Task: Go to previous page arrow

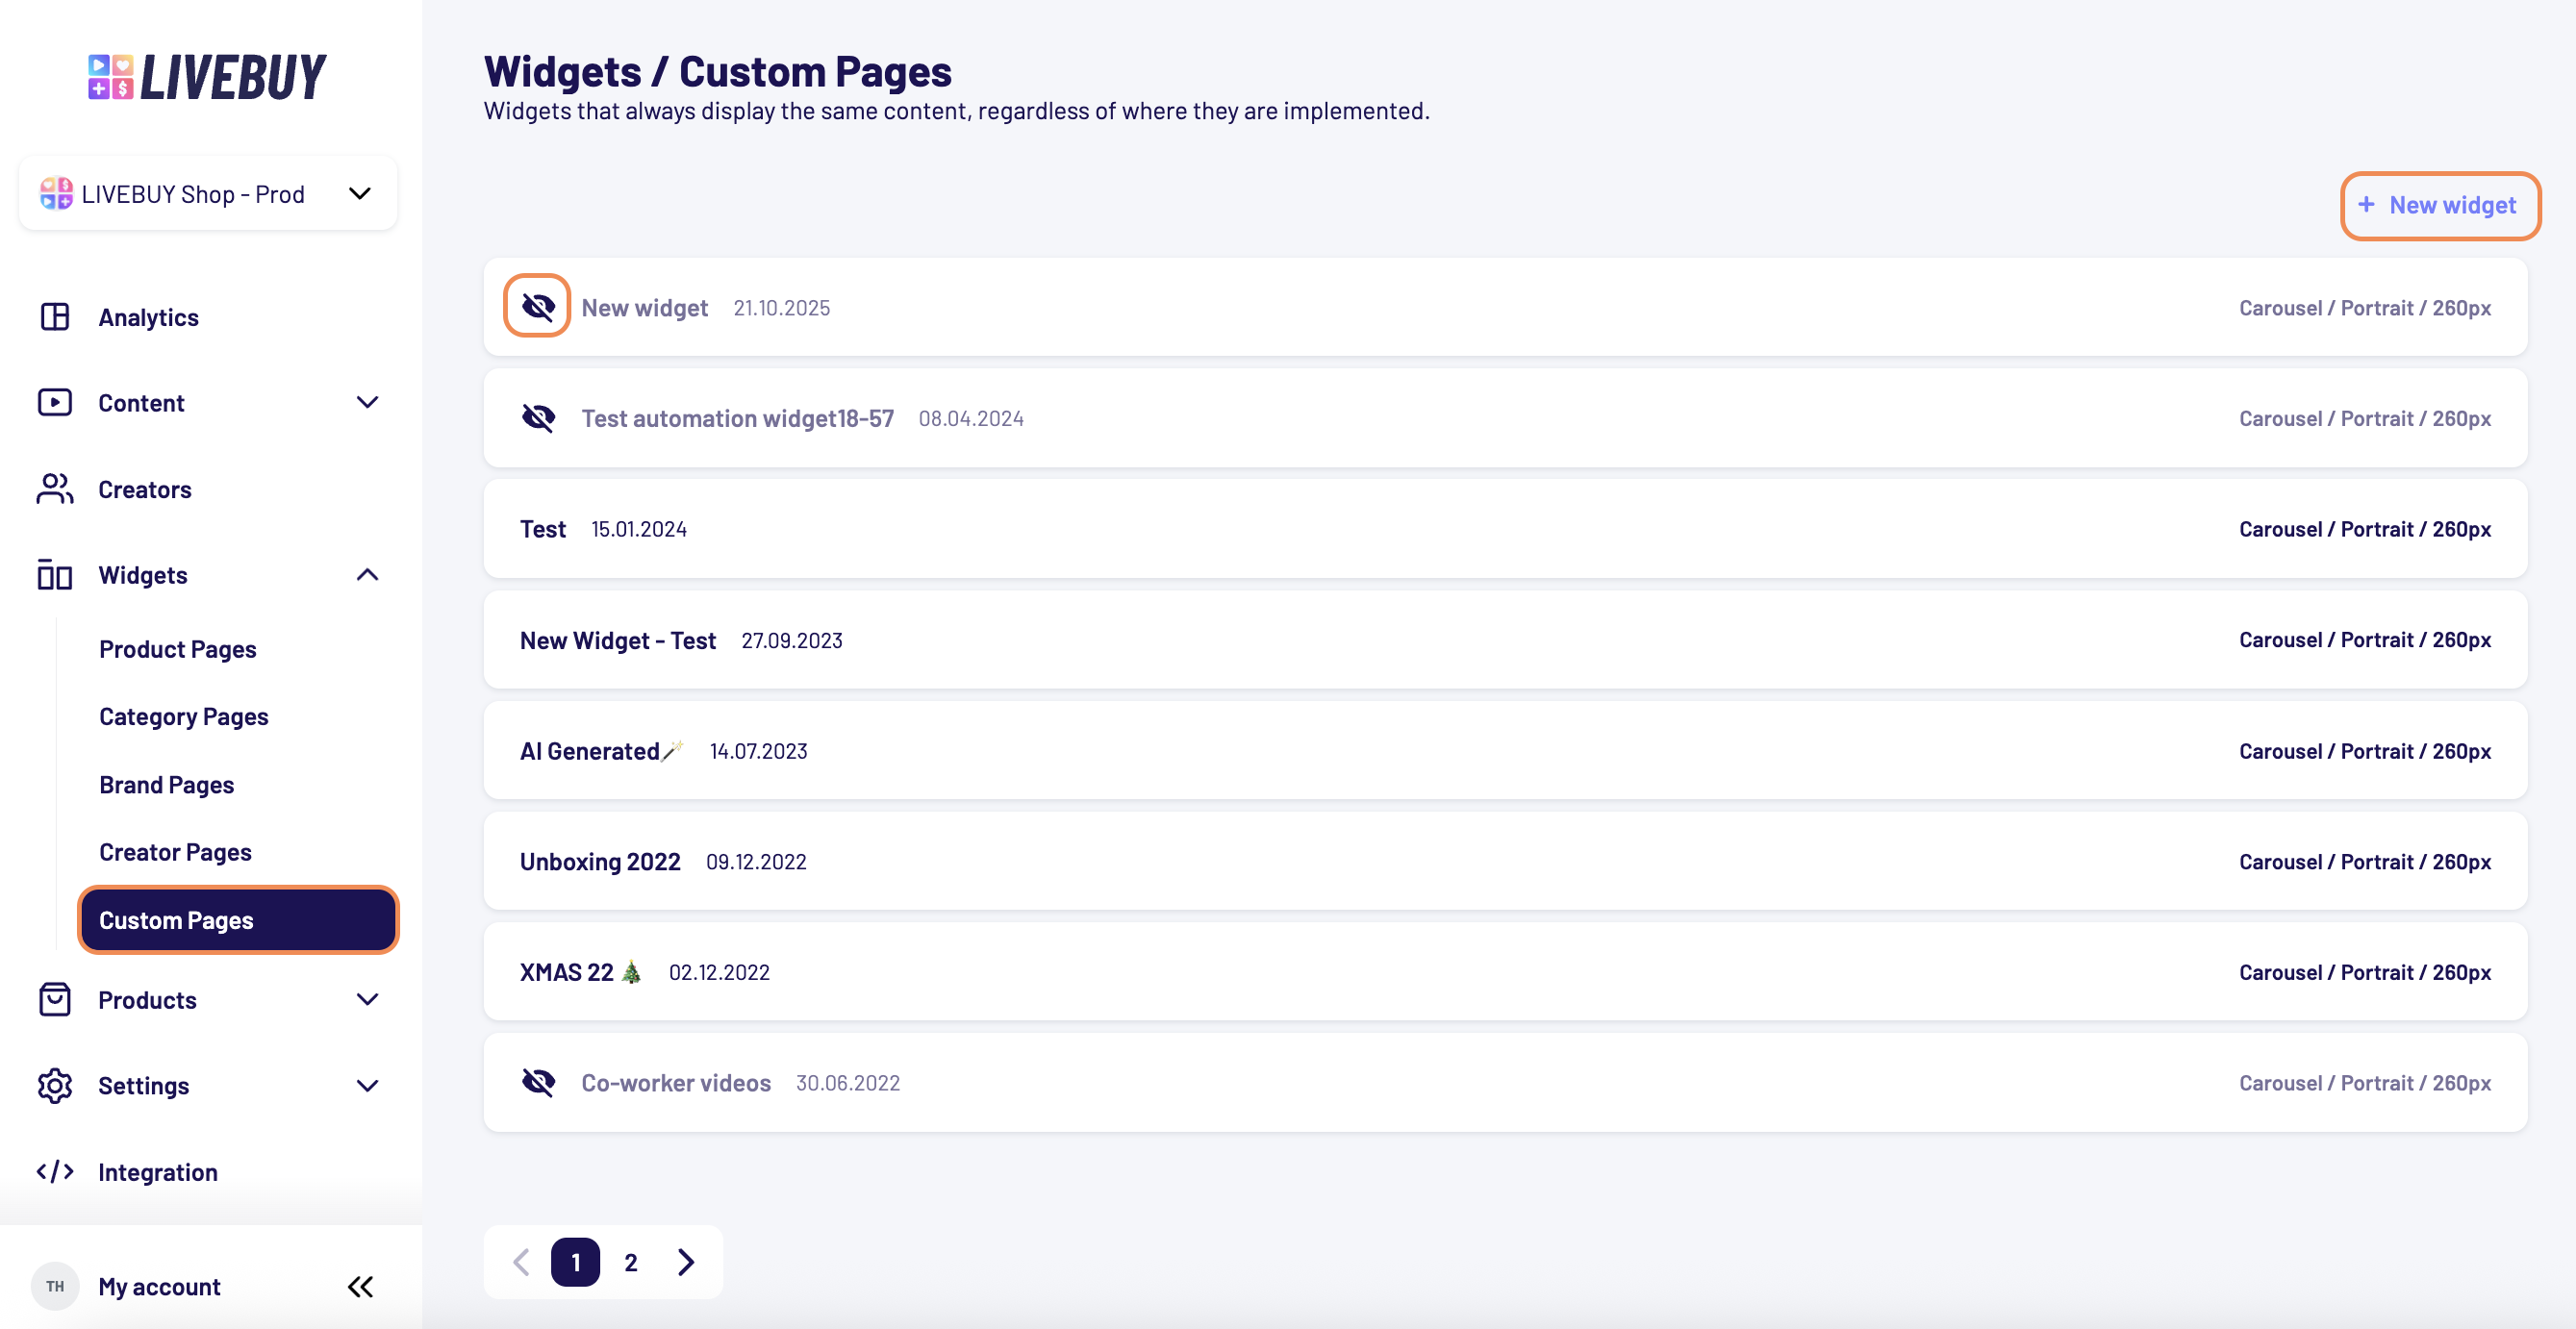Action: click(x=521, y=1262)
